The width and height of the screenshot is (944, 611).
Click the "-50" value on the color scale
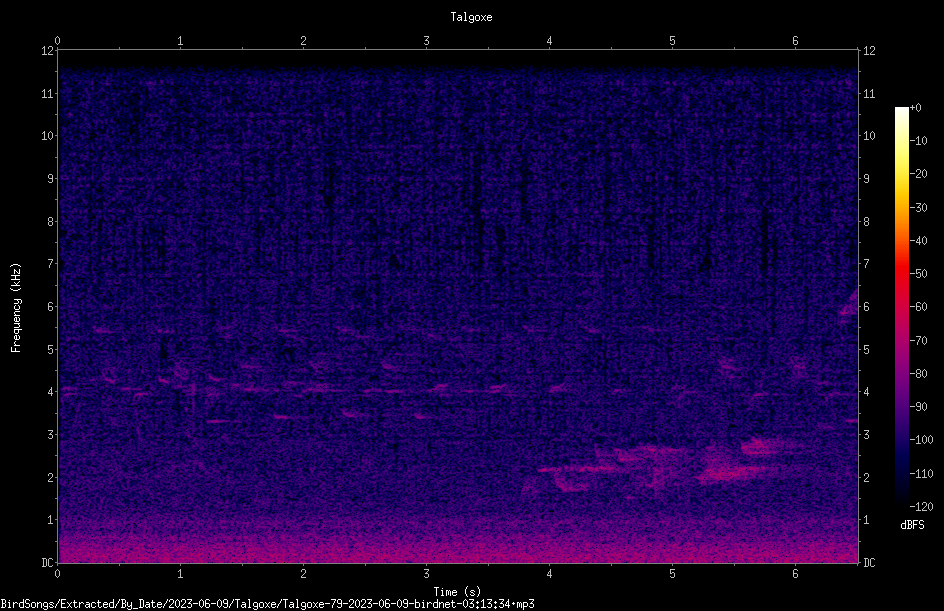pos(919,274)
